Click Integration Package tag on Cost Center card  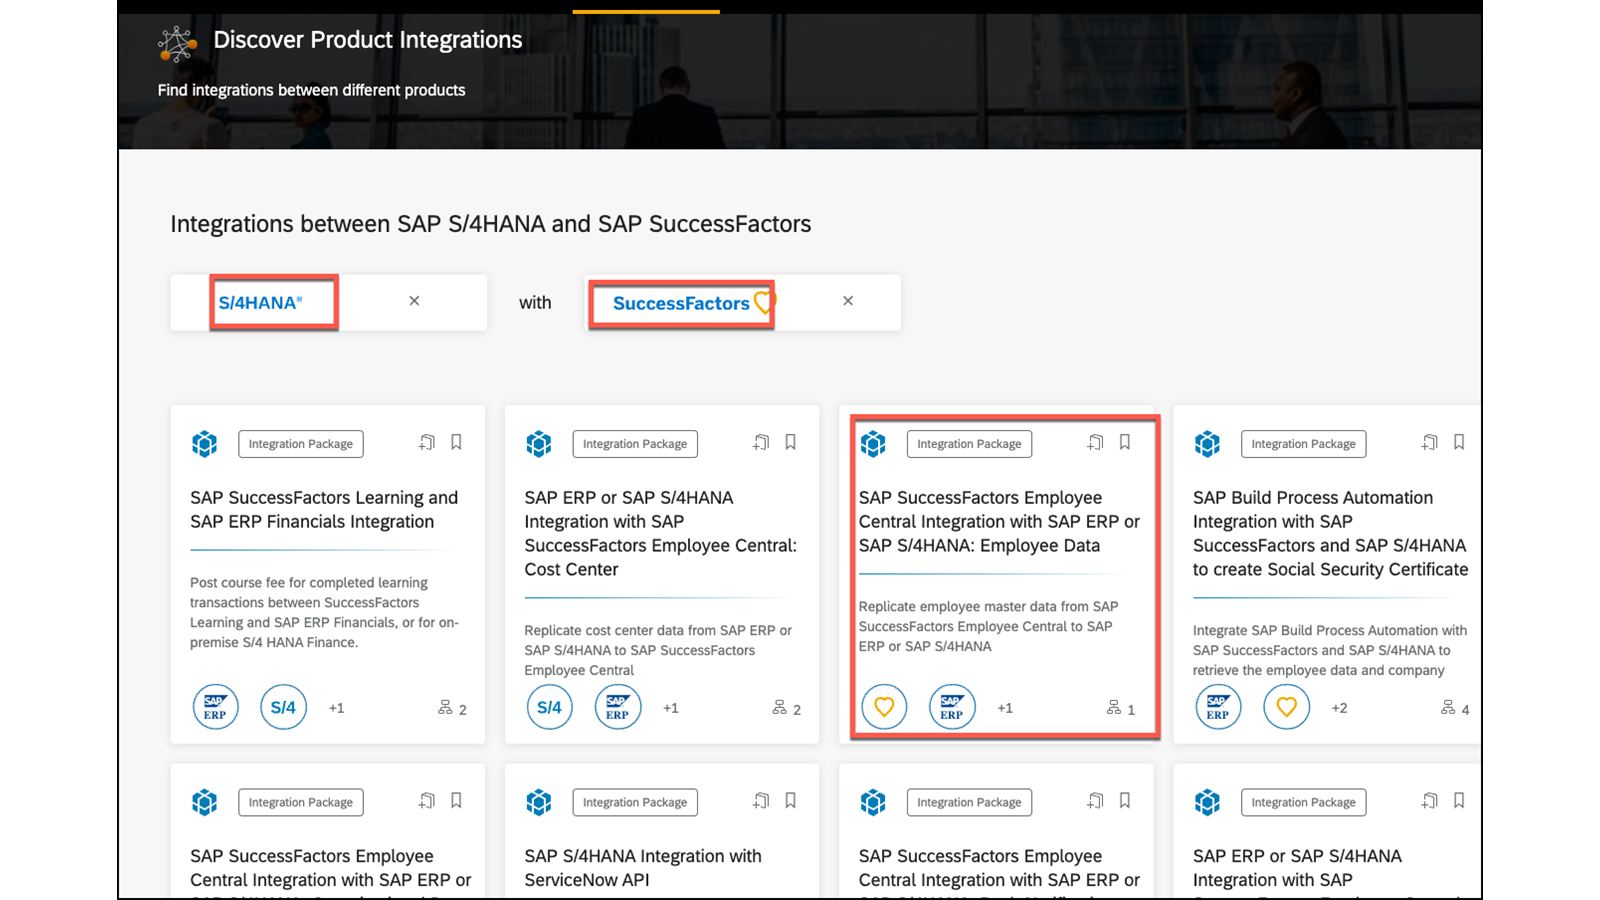[635, 444]
